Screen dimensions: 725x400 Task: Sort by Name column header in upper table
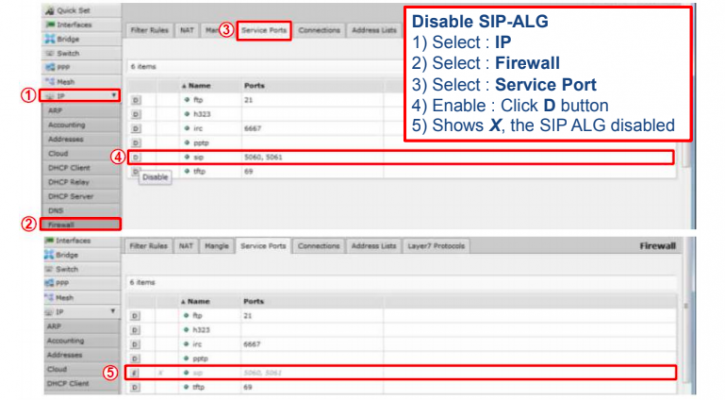198,87
